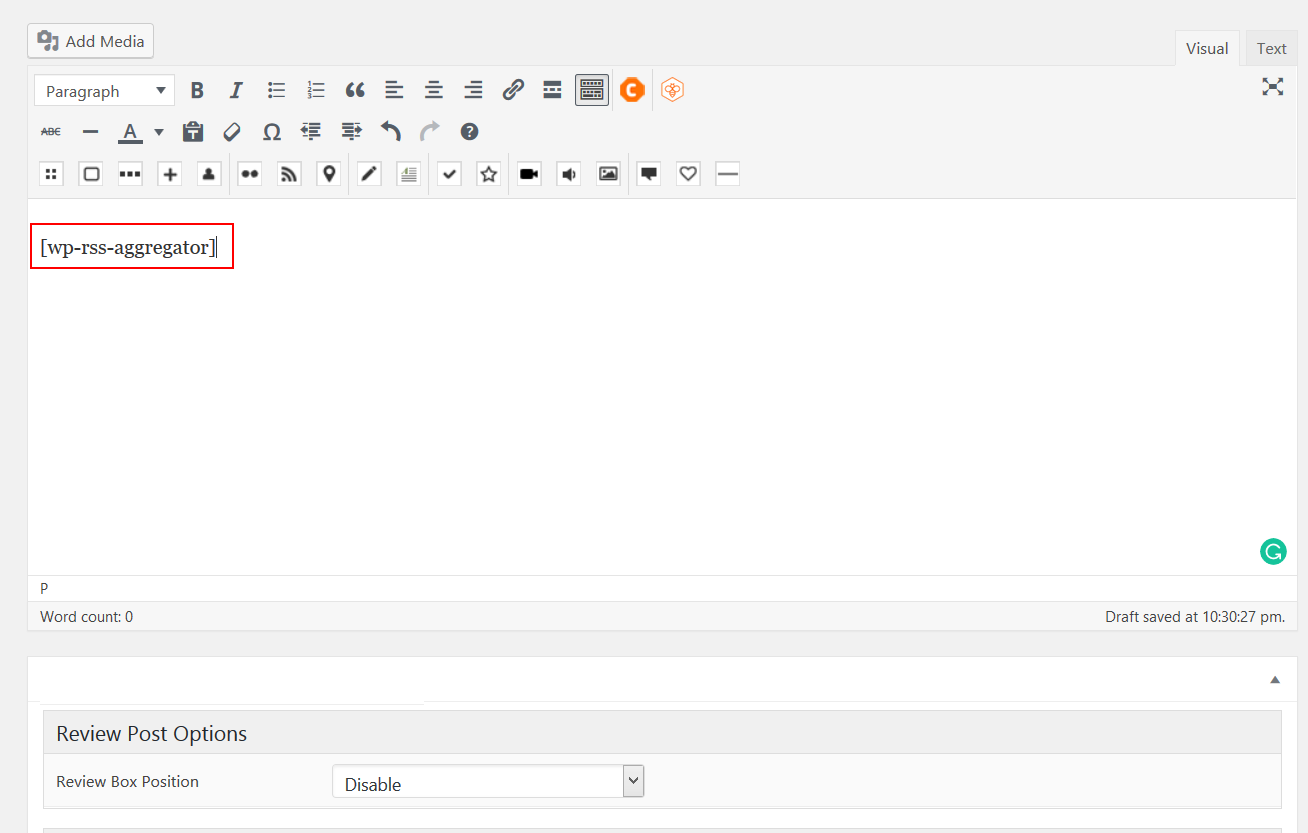Click the orange hexagon toolbar icon

pyautogui.click(x=673, y=91)
